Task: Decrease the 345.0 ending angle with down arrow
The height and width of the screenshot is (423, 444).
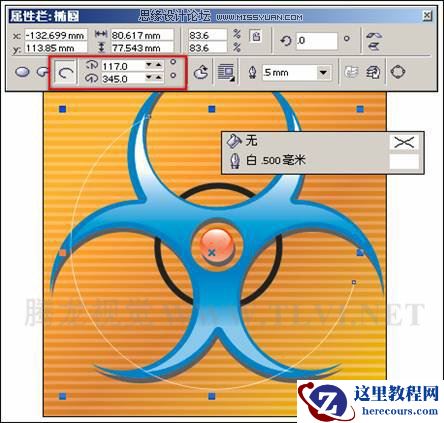Action: point(149,78)
